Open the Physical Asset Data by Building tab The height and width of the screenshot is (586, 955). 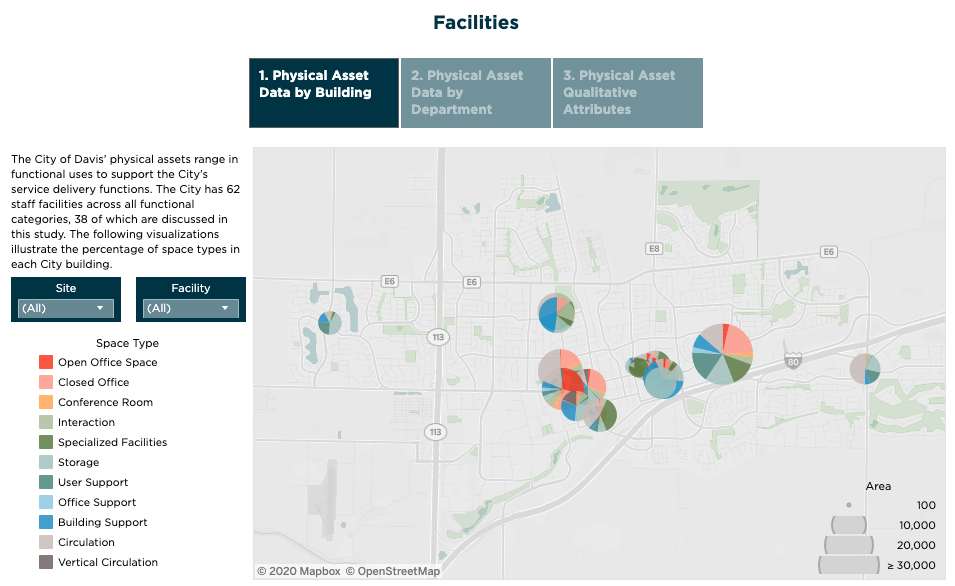point(324,93)
